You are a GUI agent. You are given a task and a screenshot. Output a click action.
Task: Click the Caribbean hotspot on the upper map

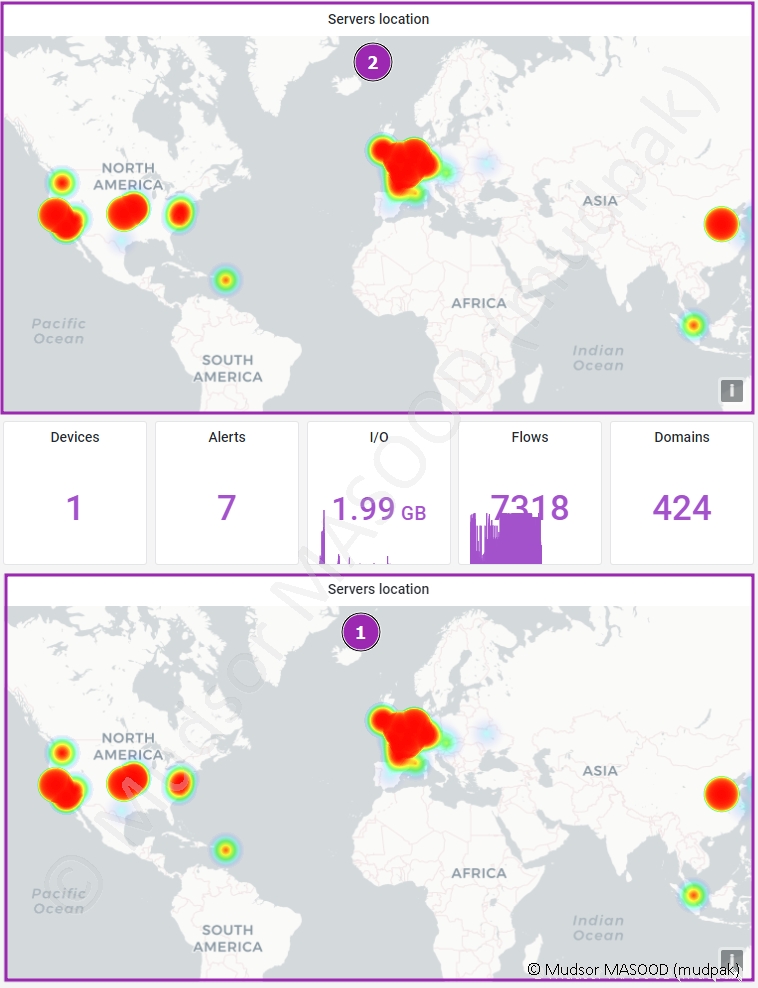tap(226, 280)
